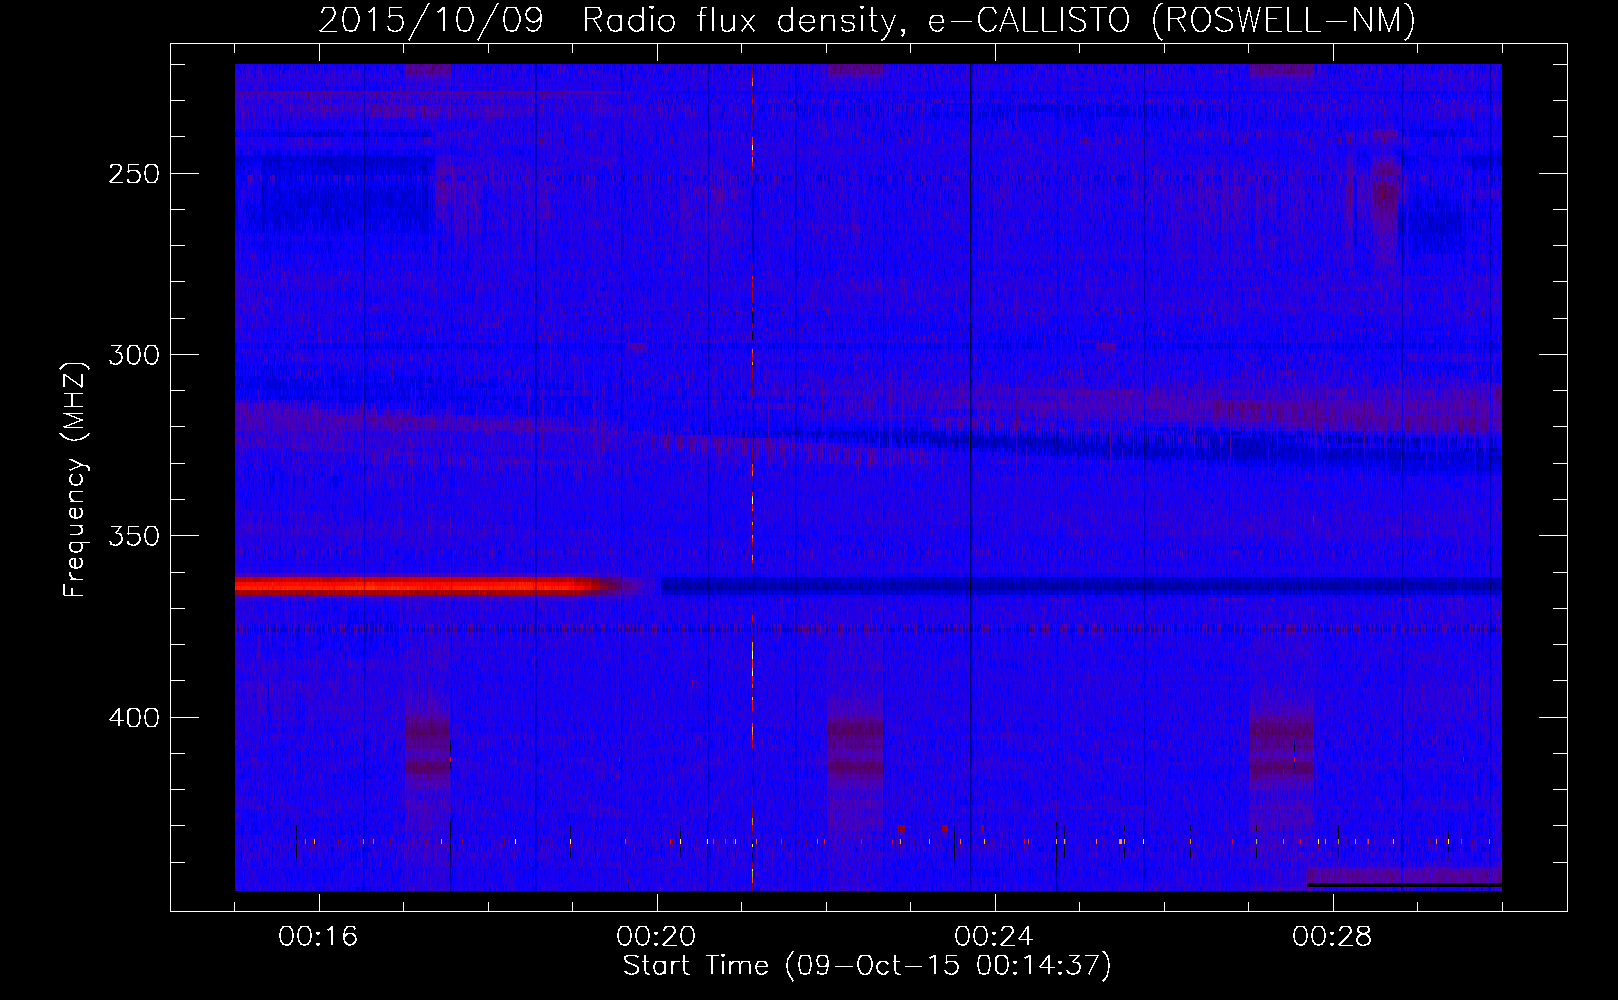Screen dimensions: 1618x1000
Task: Click the 250 frequency tick label
Action: [134, 174]
